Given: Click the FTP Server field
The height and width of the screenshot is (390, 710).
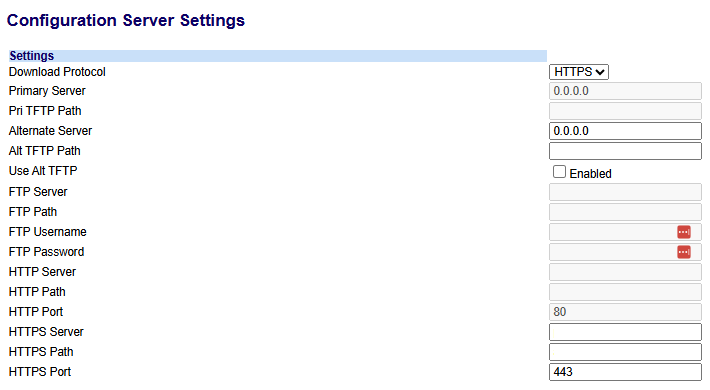Looking at the screenshot, I should 625,192.
